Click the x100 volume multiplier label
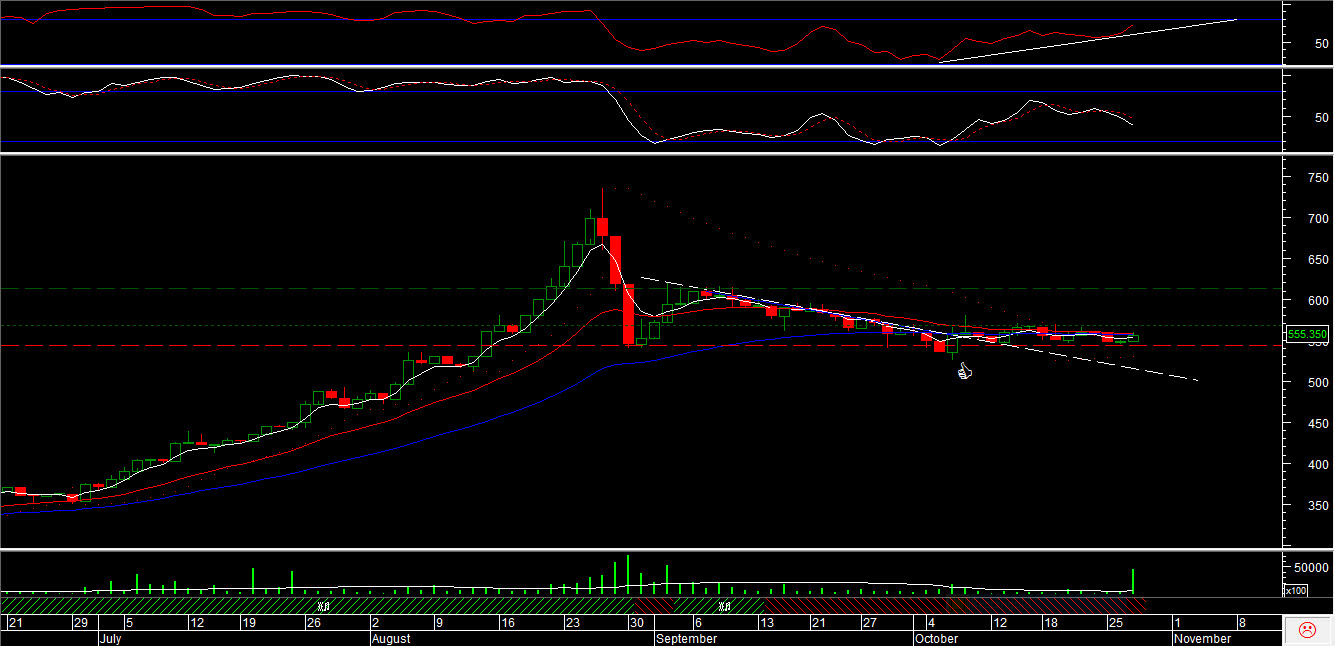 pos(1294,591)
